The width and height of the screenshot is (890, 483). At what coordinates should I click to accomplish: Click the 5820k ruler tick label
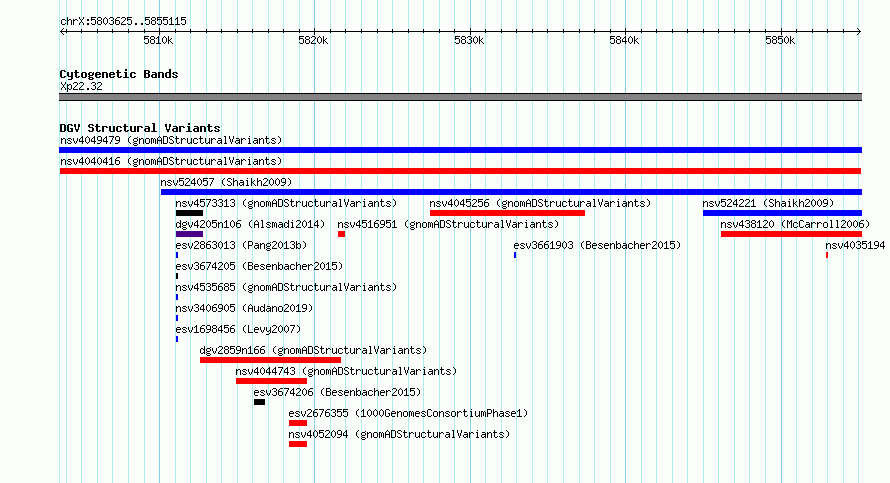(x=313, y=40)
